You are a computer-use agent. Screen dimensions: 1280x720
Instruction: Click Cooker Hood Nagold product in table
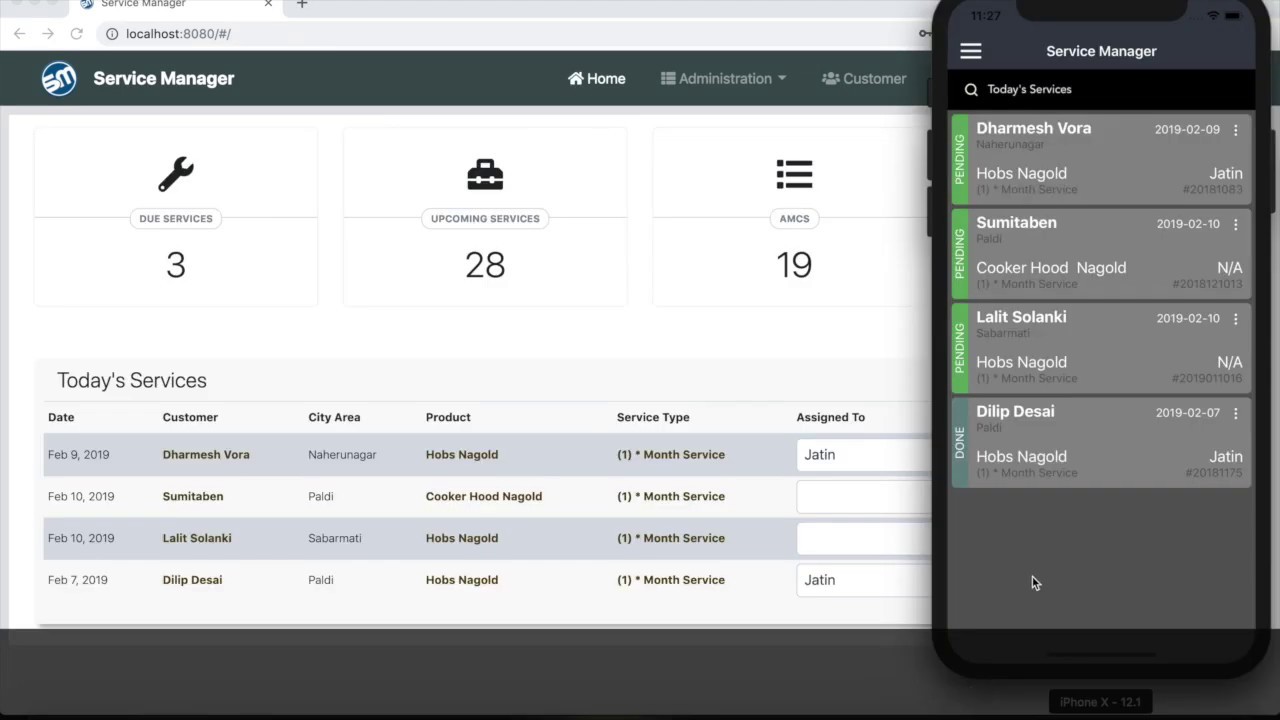pyautogui.click(x=484, y=496)
